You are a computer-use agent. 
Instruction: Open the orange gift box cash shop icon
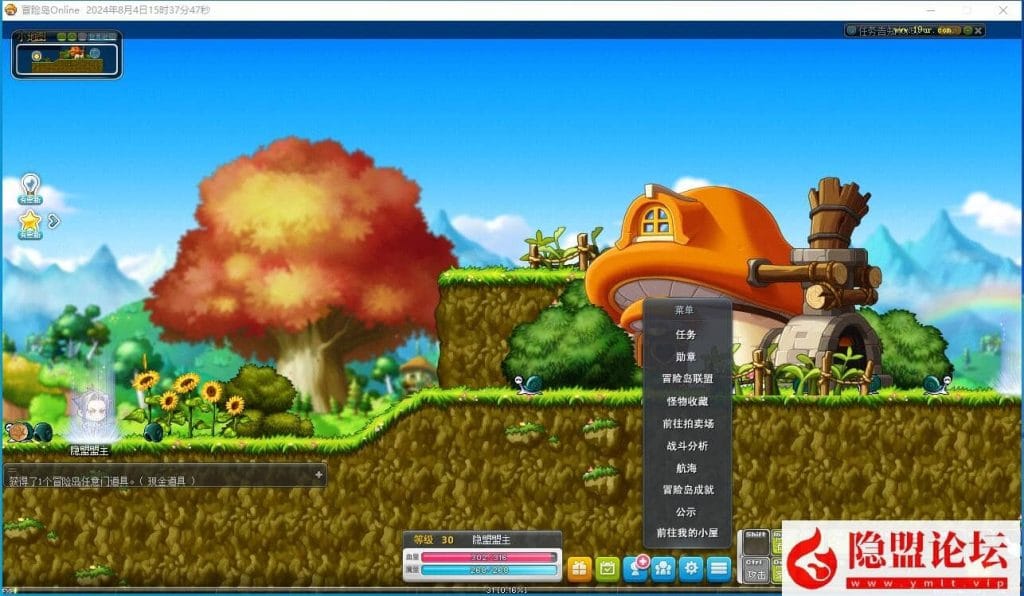pos(579,569)
